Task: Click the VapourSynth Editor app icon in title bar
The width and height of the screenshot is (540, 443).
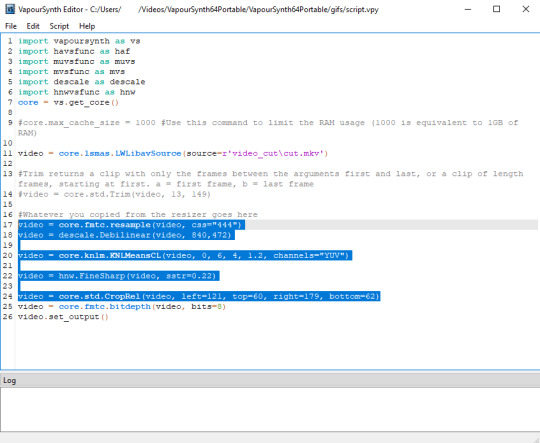Action: pyautogui.click(x=10, y=9)
